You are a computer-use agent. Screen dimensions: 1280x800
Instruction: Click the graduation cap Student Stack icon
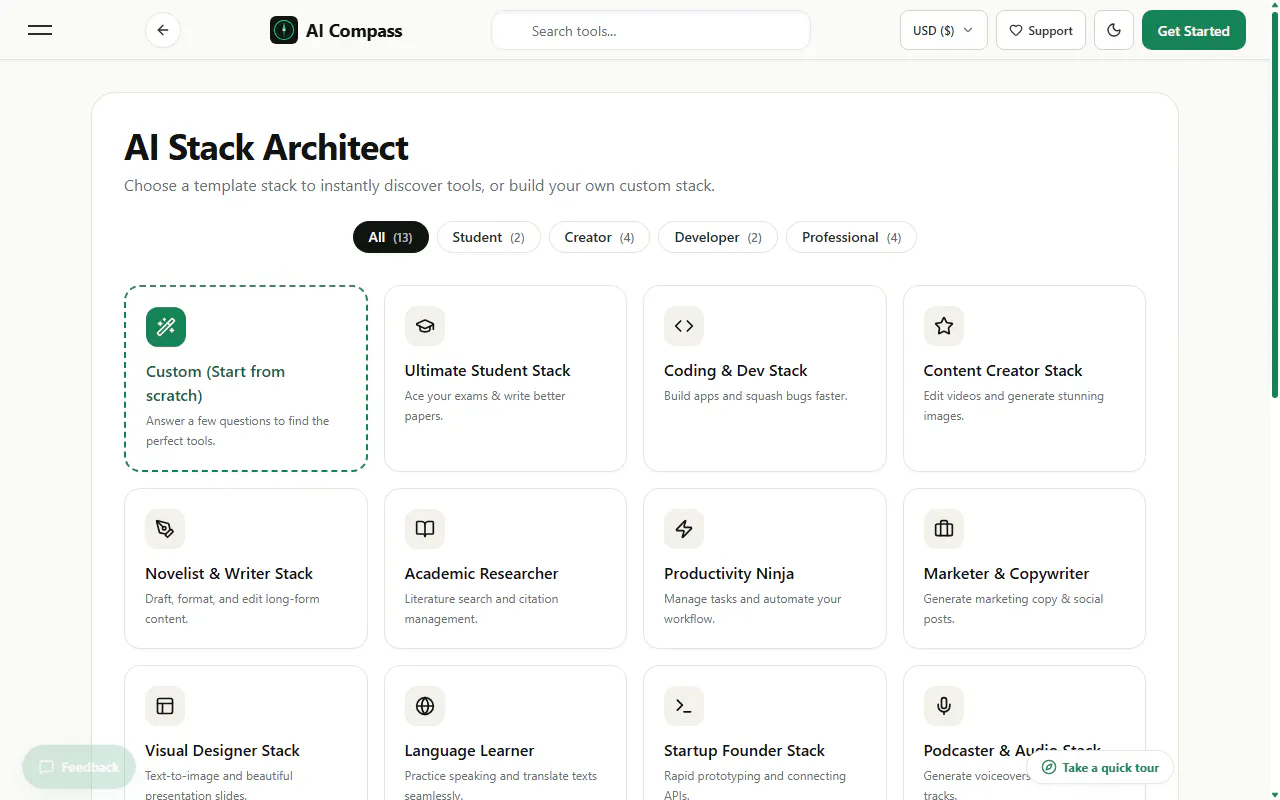click(425, 326)
